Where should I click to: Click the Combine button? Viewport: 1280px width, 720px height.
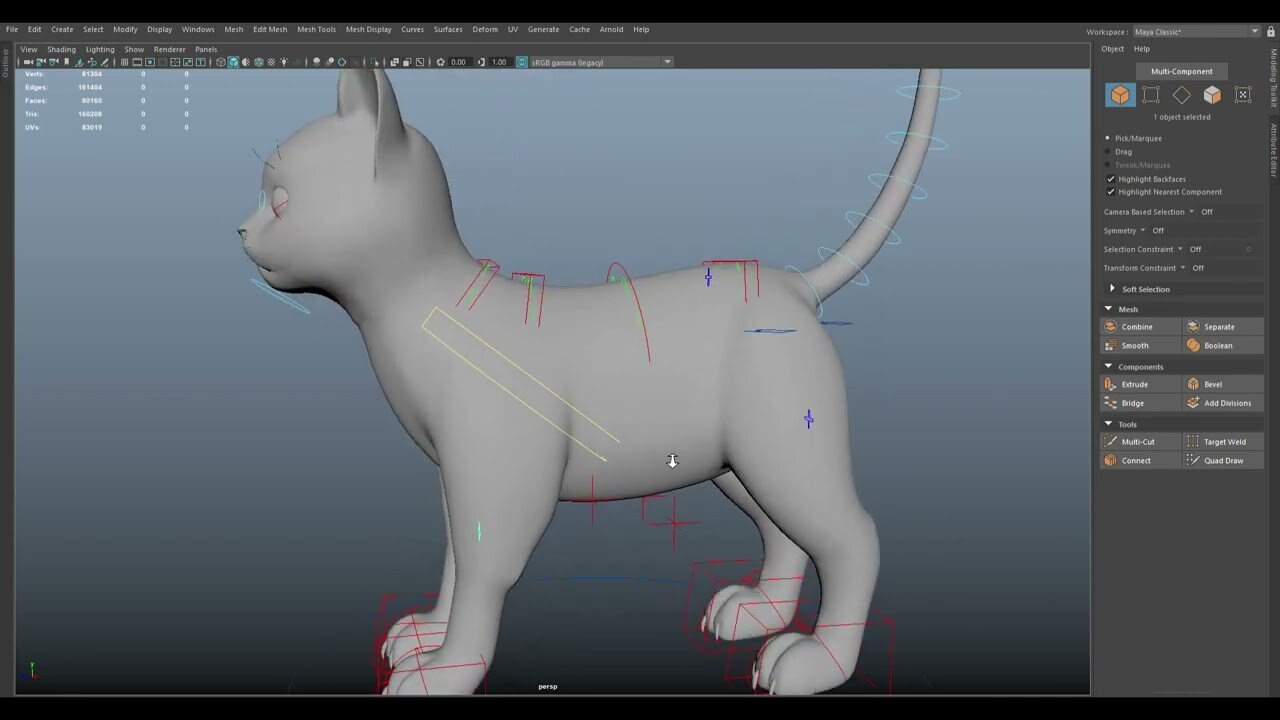pos(1139,326)
